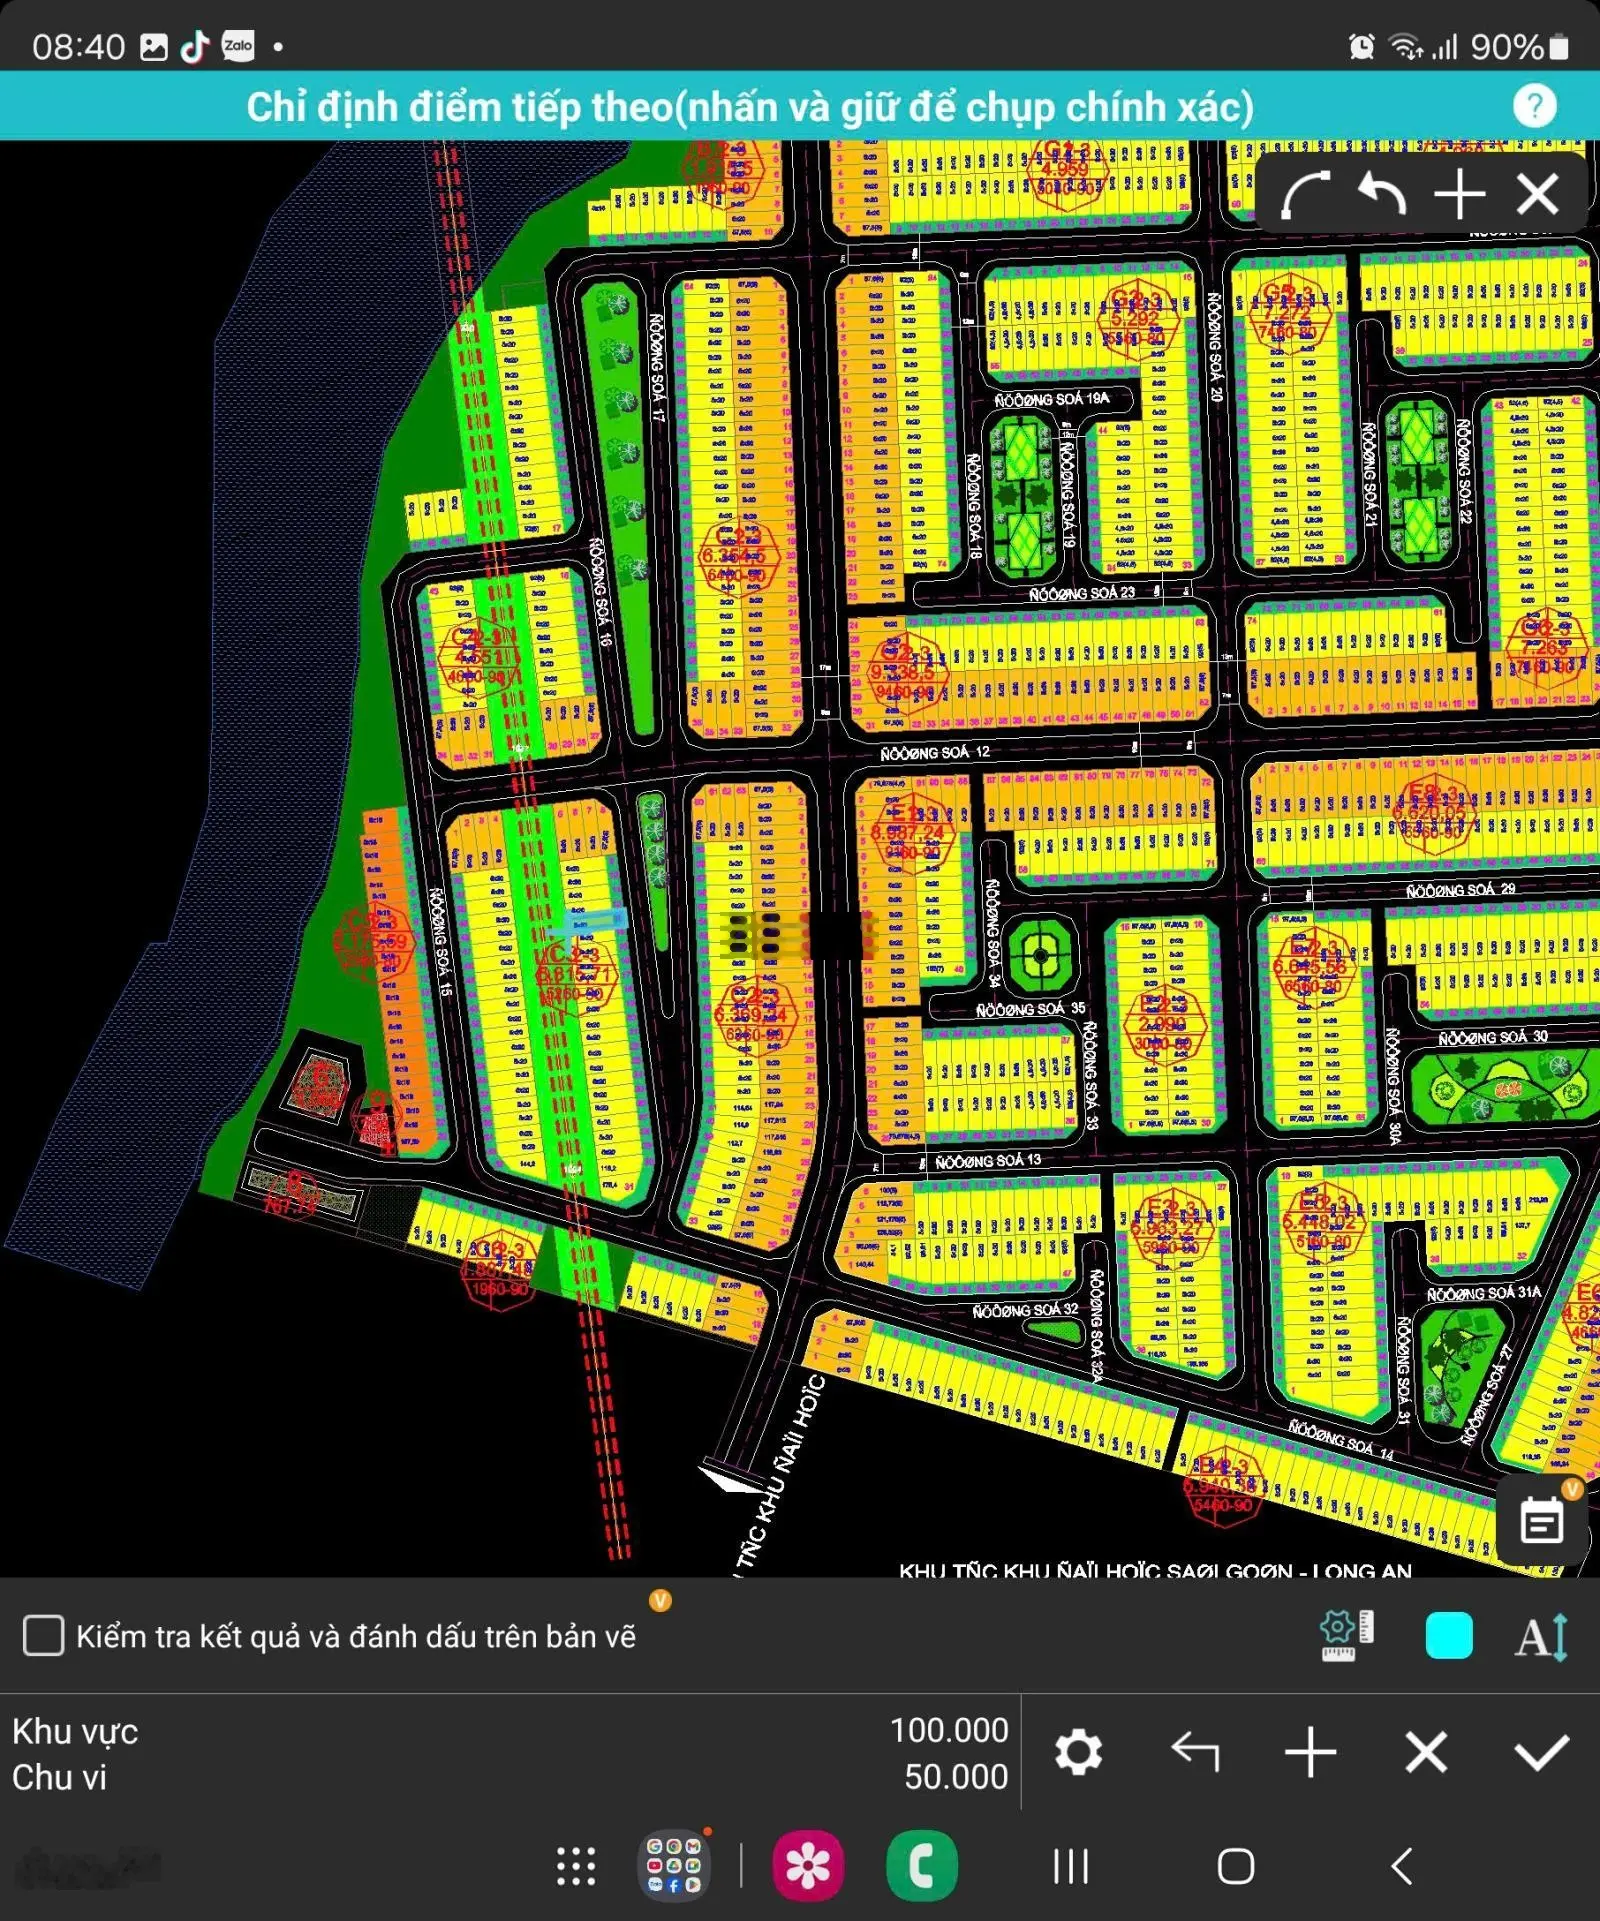The image size is (1600, 1921).
Task: Tap the Back navigation arrow
Action: tap(1402, 1866)
